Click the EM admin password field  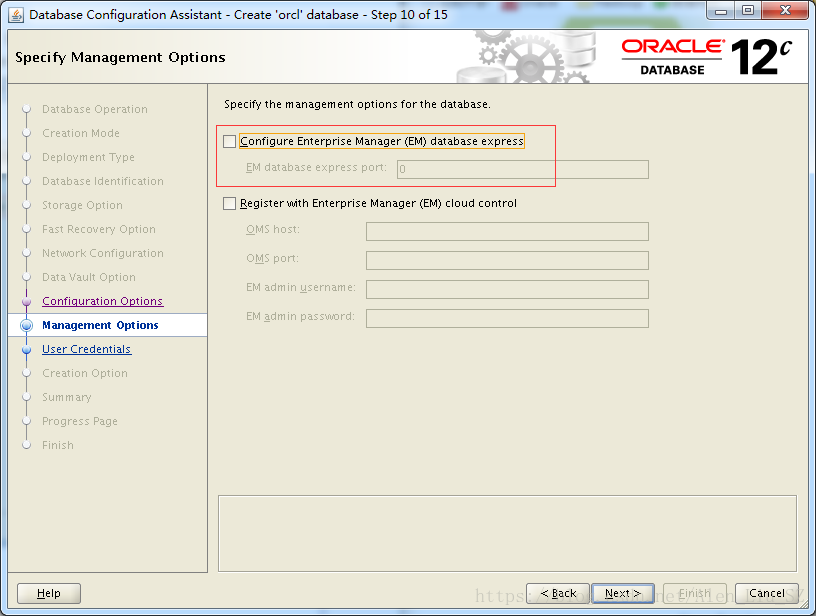click(507, 319)
